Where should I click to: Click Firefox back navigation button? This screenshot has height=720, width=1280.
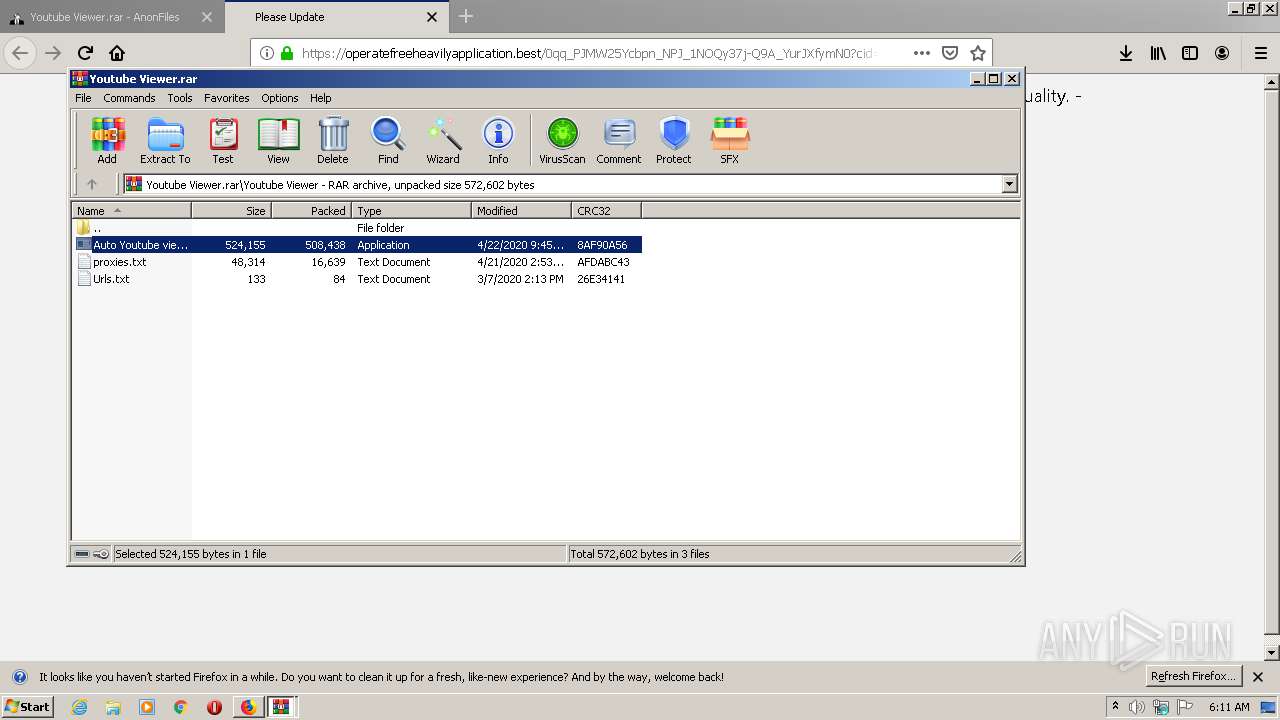pos(20,53)
